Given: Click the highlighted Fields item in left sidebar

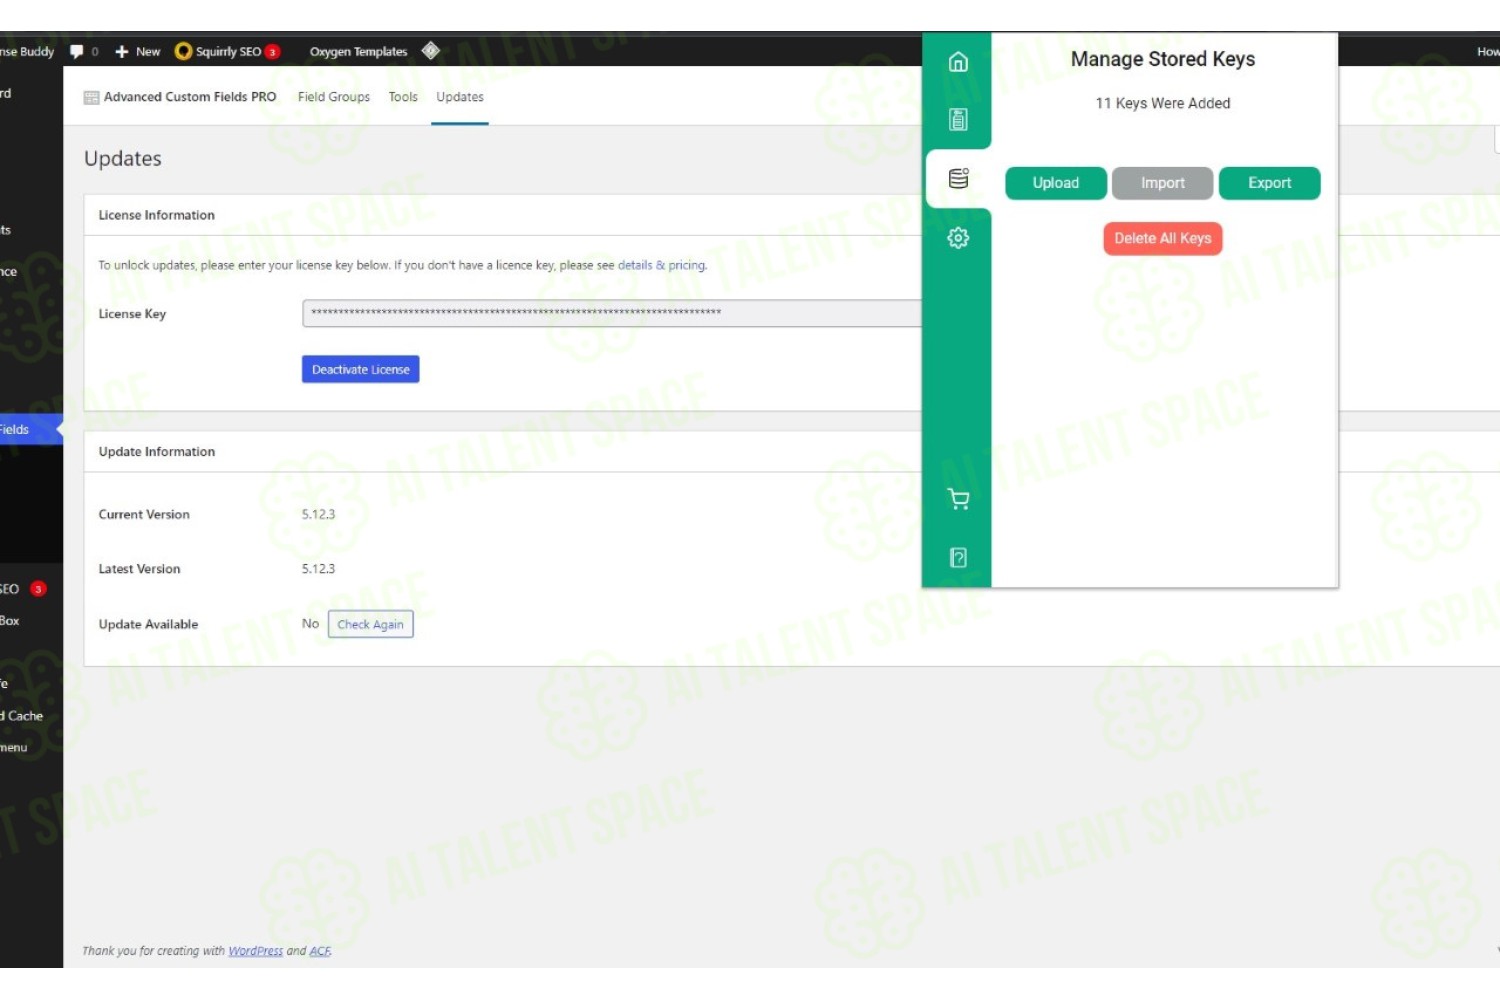Looking at the screenshot, I should tap(30, 429).
